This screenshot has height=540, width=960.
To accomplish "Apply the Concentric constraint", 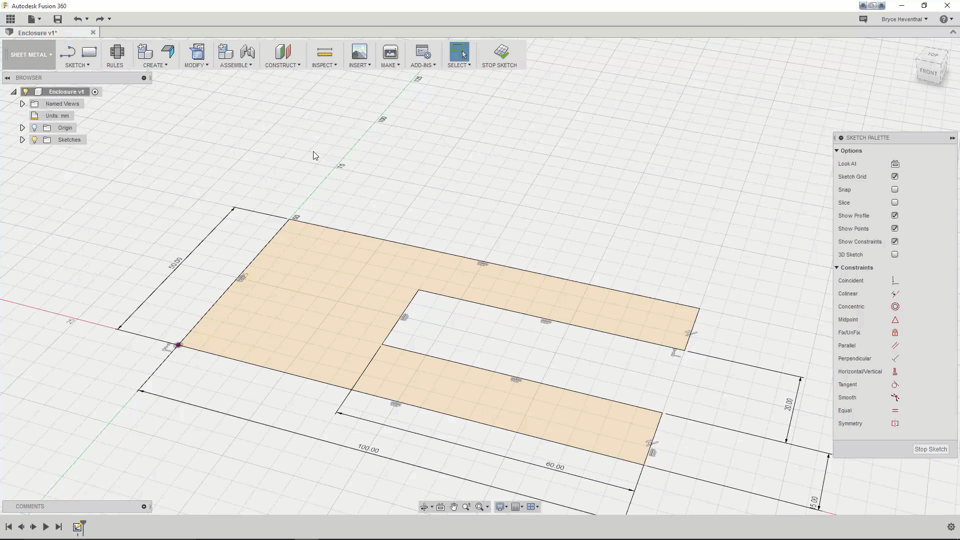I will (895, 307).
